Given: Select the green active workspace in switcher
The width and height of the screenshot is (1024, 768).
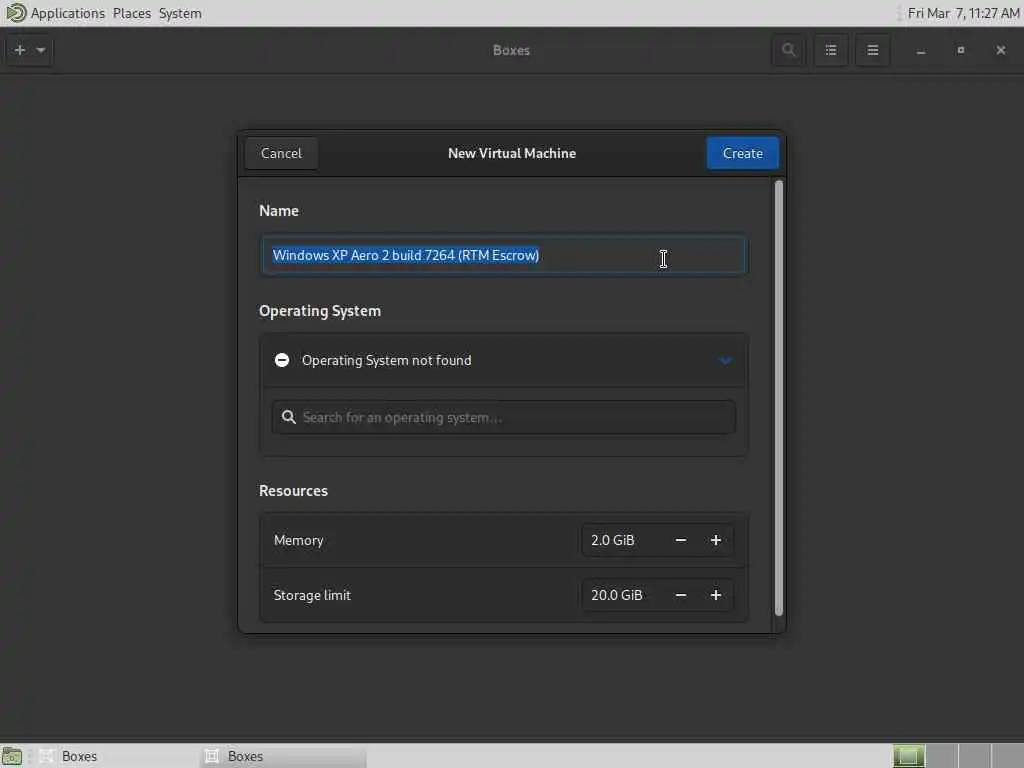Looking at the screenshot, I should [x=908, y=756].
